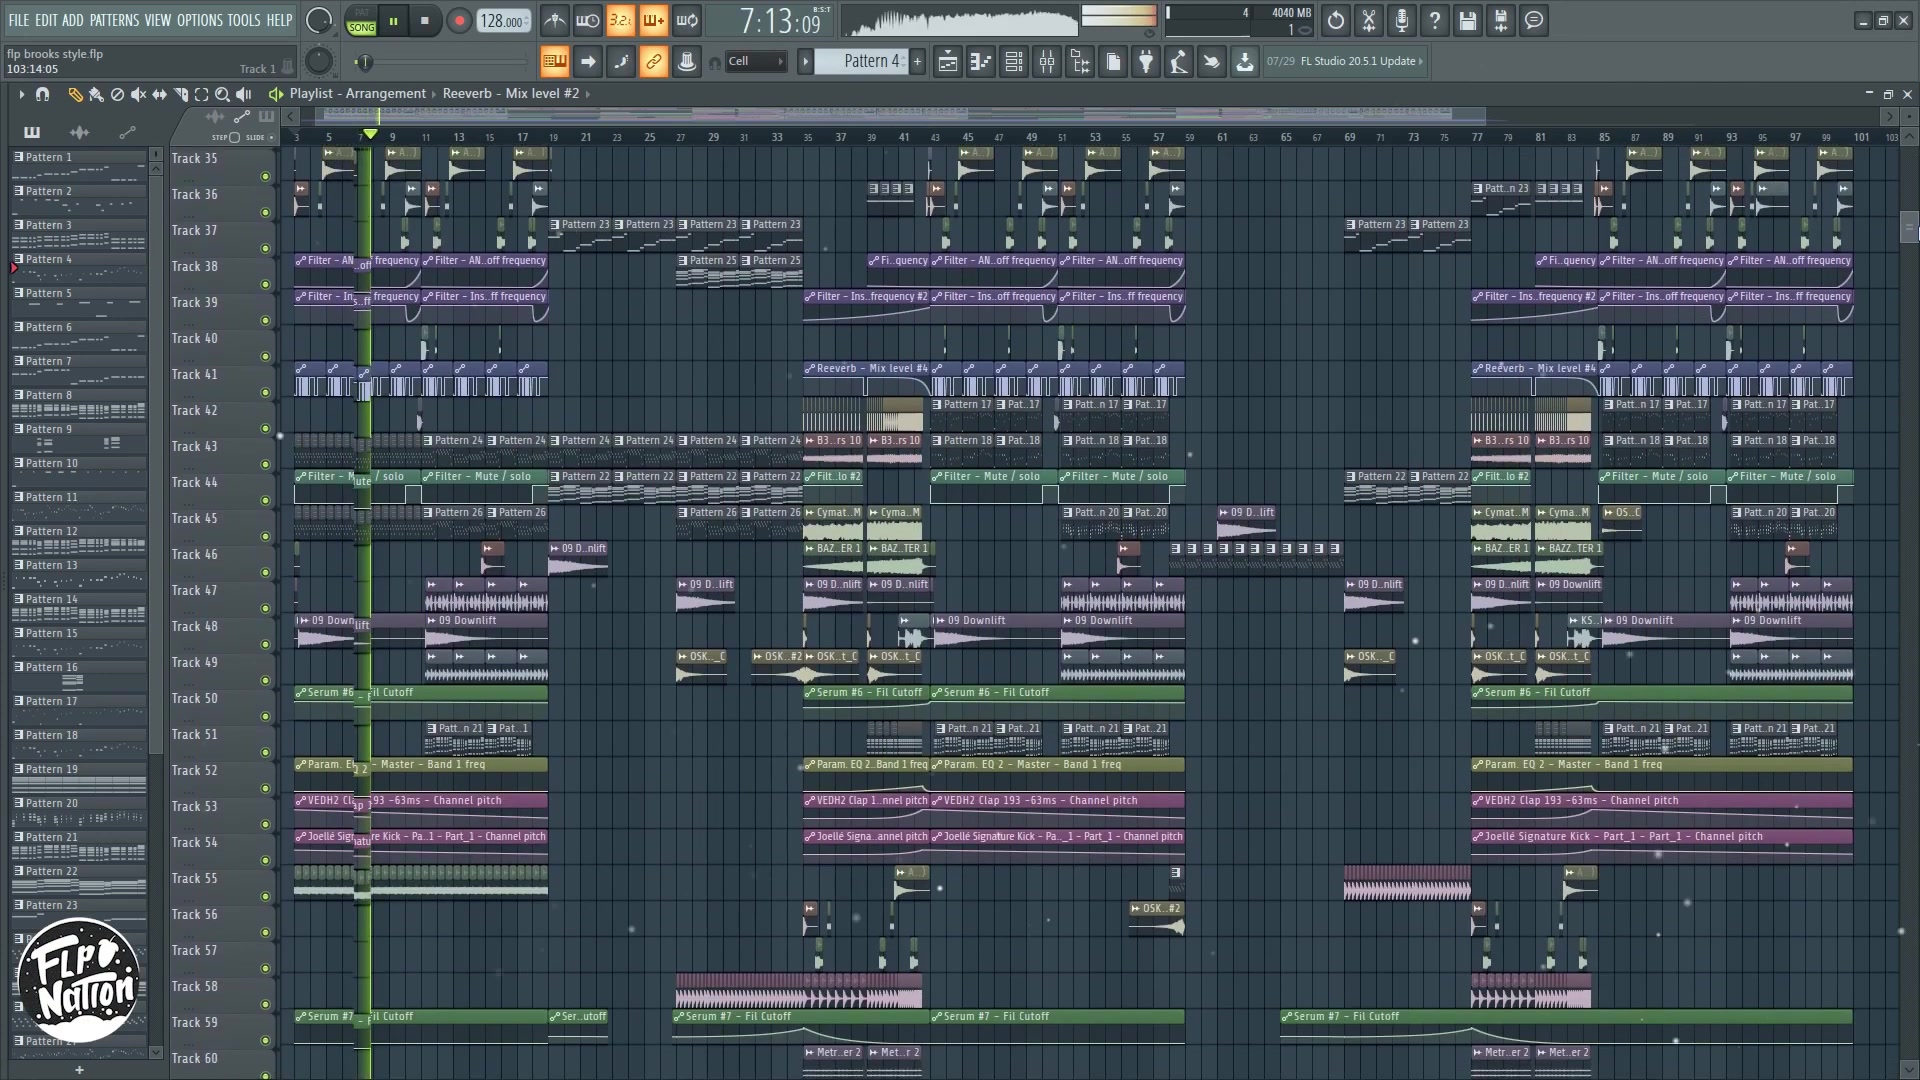This screenshot has width=1920, height=1080.
Task: Open the ADD menu
Action: click(x=72, y=20)
